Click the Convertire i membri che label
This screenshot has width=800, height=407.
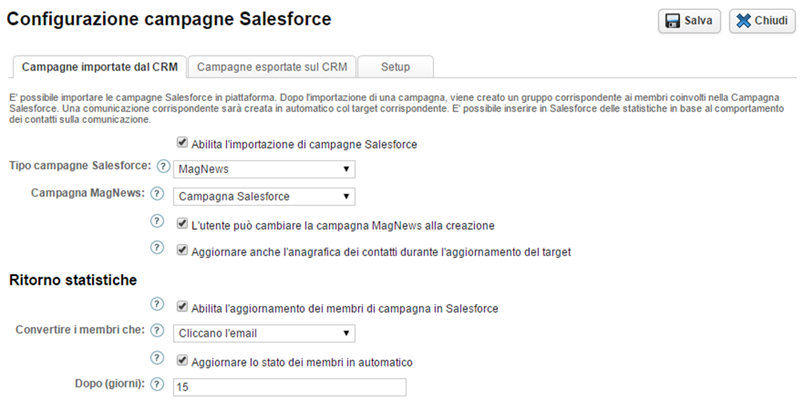[x=80, y=329]
